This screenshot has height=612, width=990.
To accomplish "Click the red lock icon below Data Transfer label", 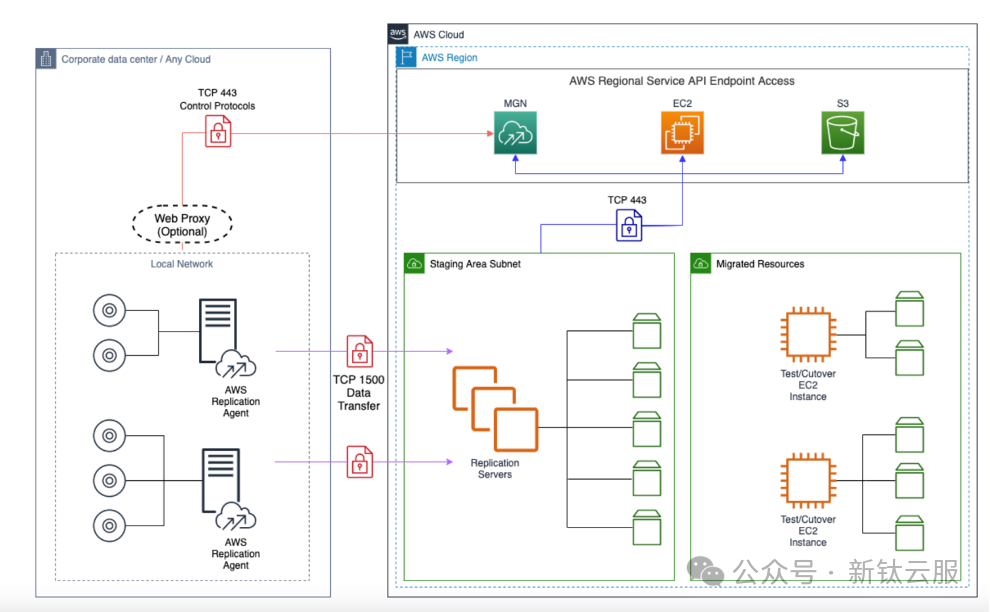I will point(360,462).
